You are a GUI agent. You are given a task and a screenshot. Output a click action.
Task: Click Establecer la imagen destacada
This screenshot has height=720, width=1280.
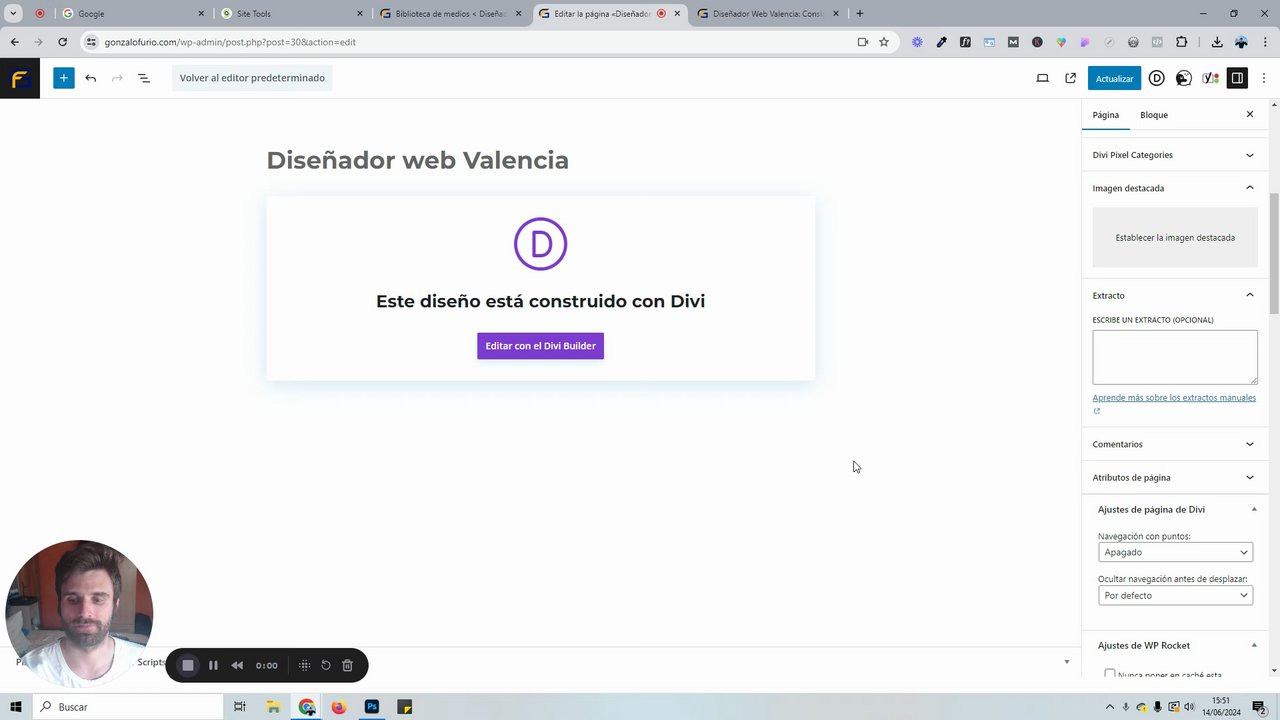(1175, 238)
